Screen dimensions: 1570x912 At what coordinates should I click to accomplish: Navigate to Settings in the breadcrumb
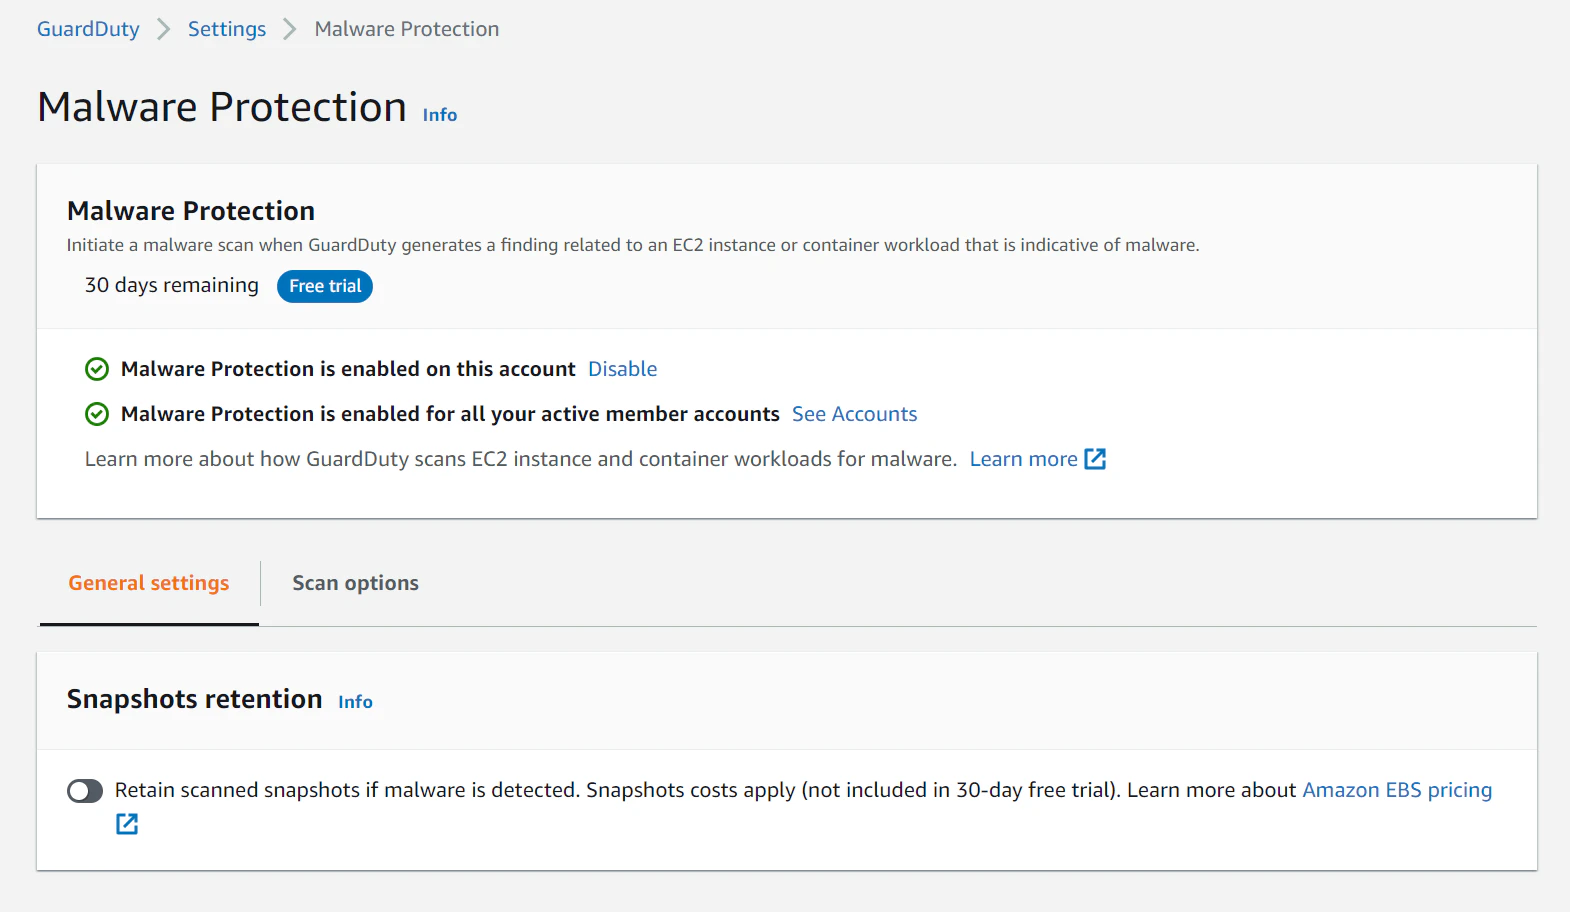227,29
